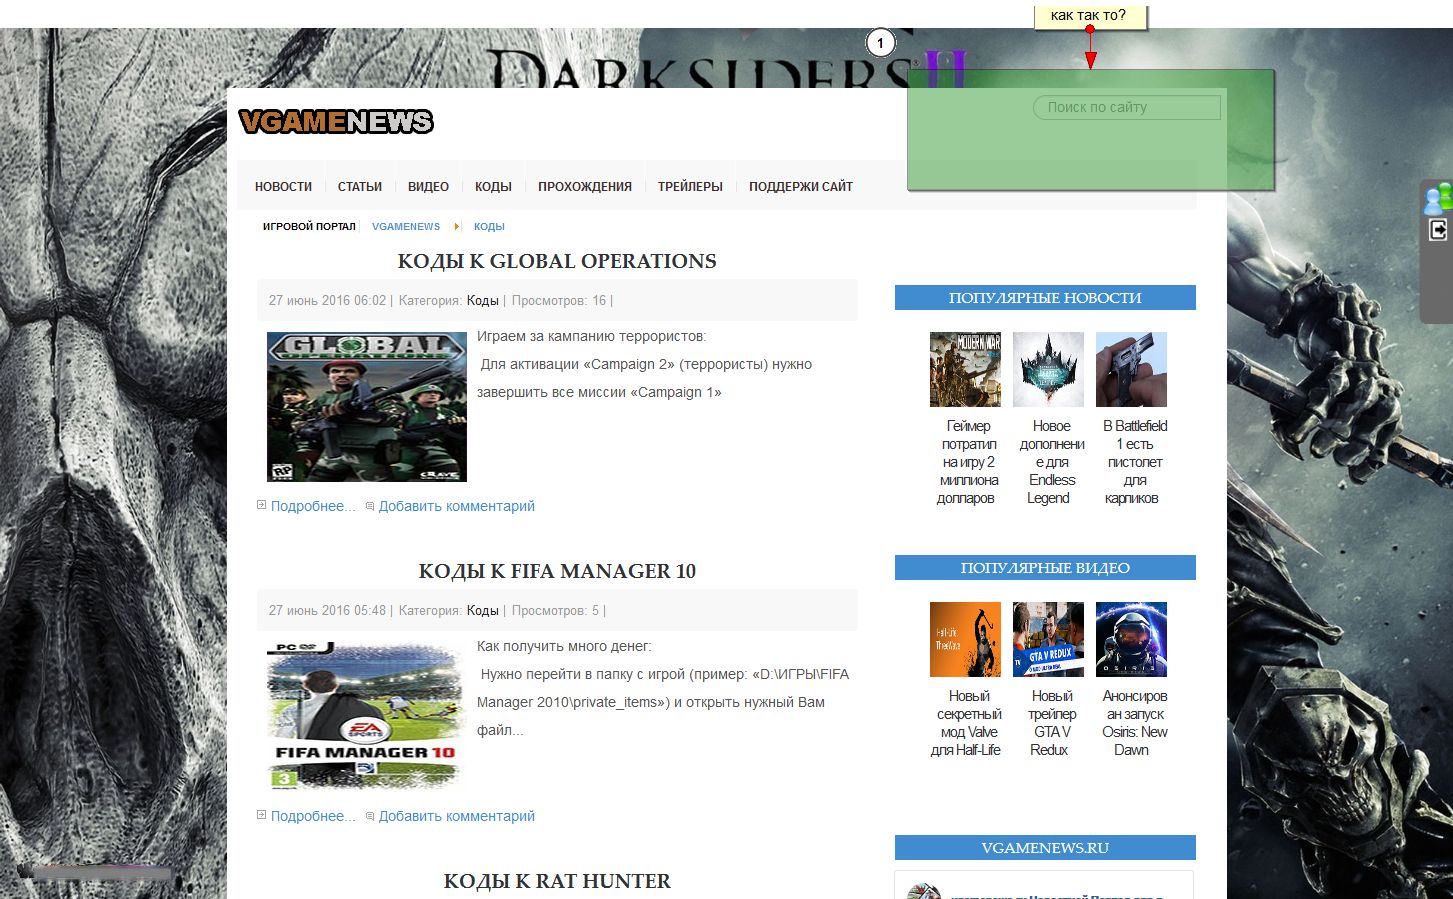Open 'В Battlefield 1 есть пистолет для карликов' link

coord(1134,462)
